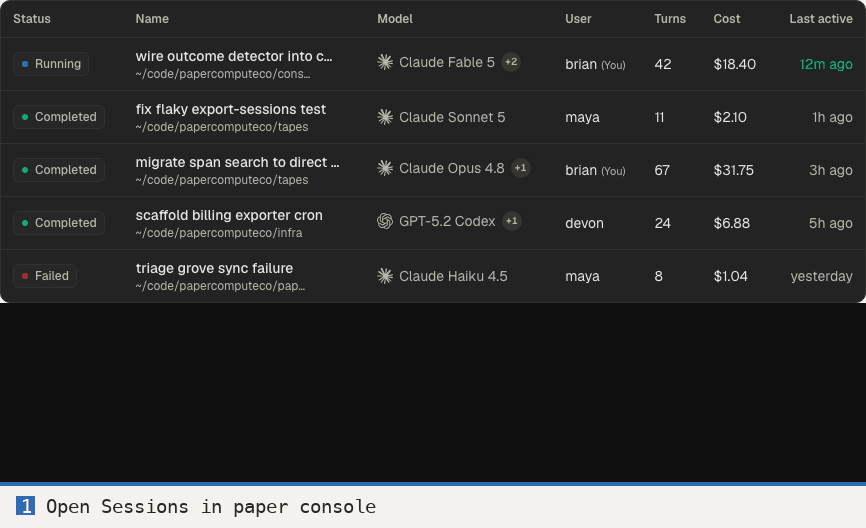Click Completed badge for scaffold billing exporter cron
Viewport: 866px width, 528px height.
[x=59, y=223]
